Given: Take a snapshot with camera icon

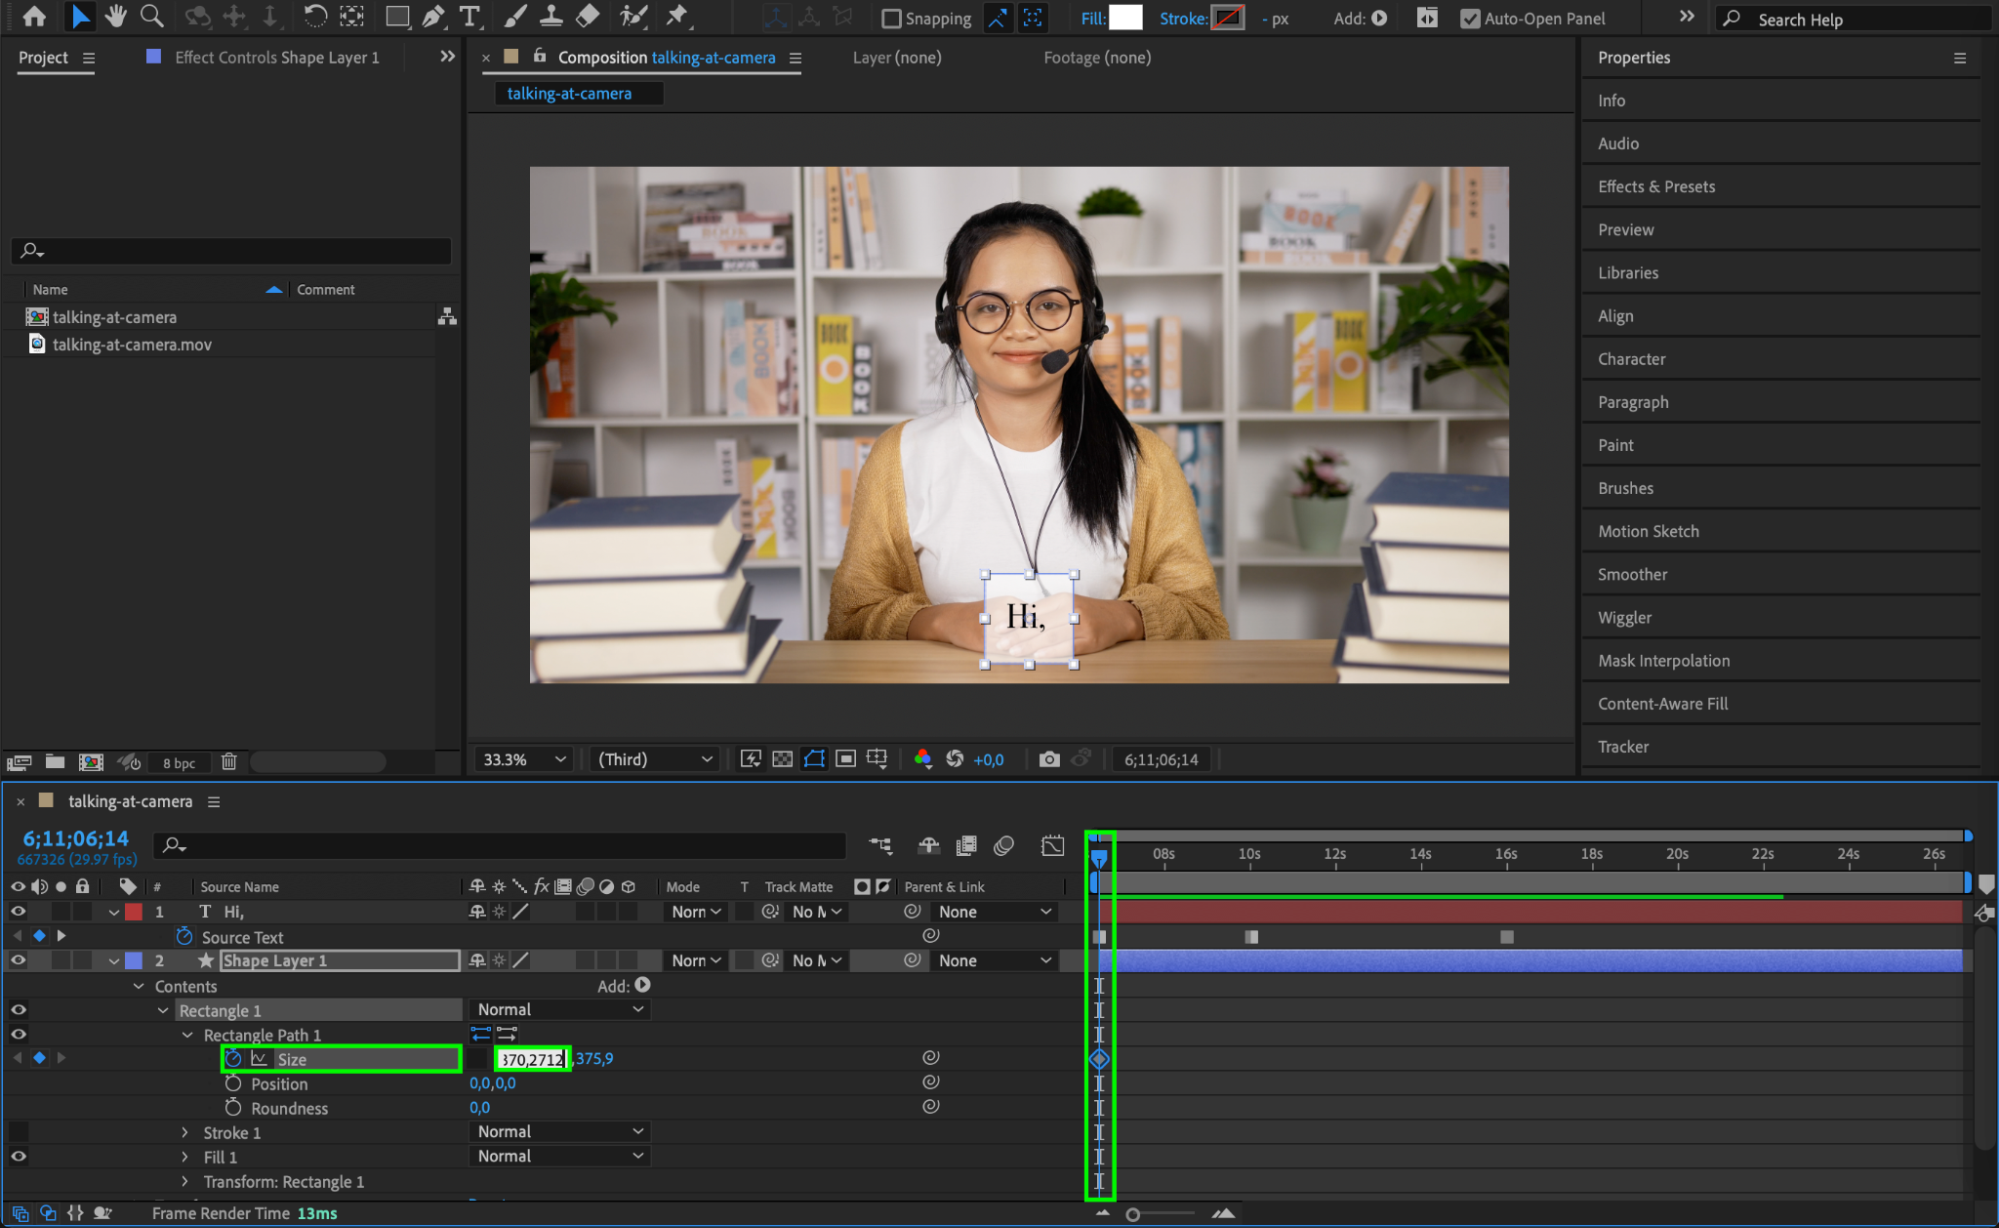Looking at the screenshot, I should click(x=1048, y=759).
